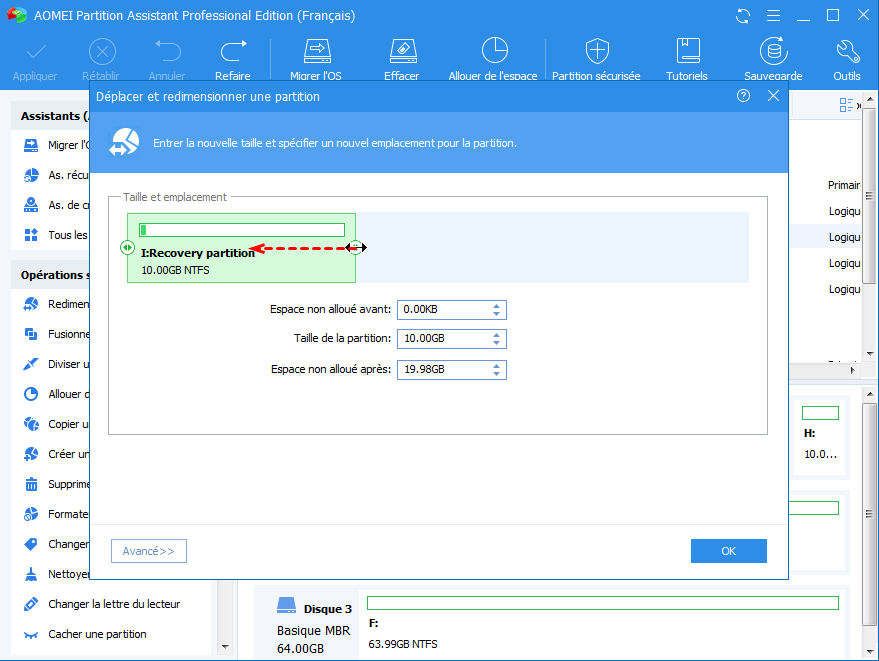This screenshot has width=879, height=661.
Task: Select the H: partition block
Action: (820, 436)
